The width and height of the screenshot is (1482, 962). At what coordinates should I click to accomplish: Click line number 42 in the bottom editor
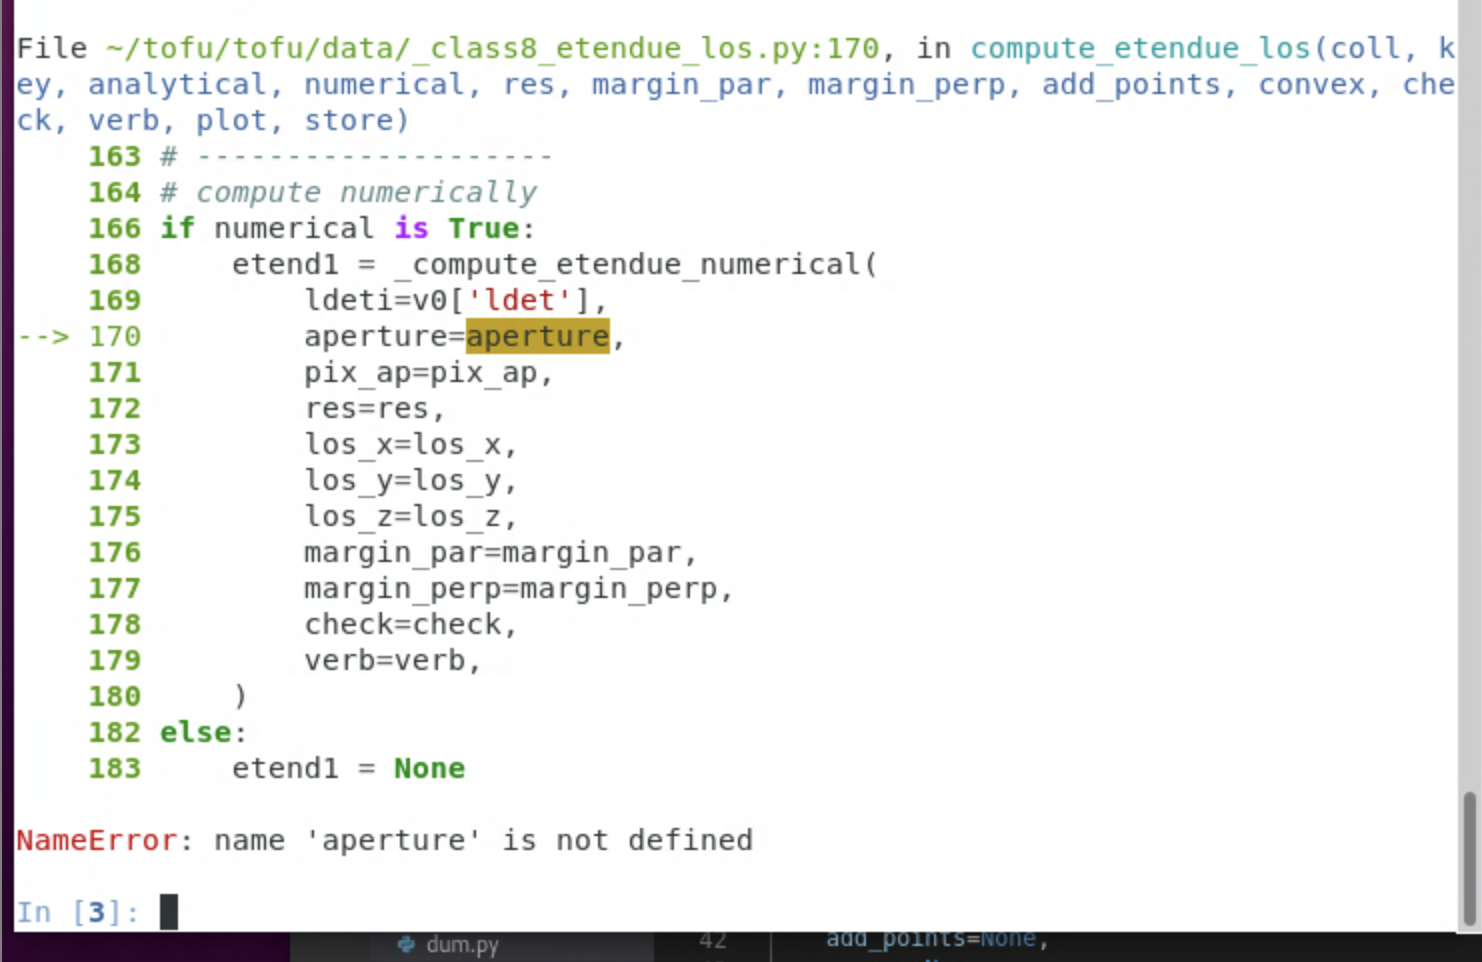[712, 940]
